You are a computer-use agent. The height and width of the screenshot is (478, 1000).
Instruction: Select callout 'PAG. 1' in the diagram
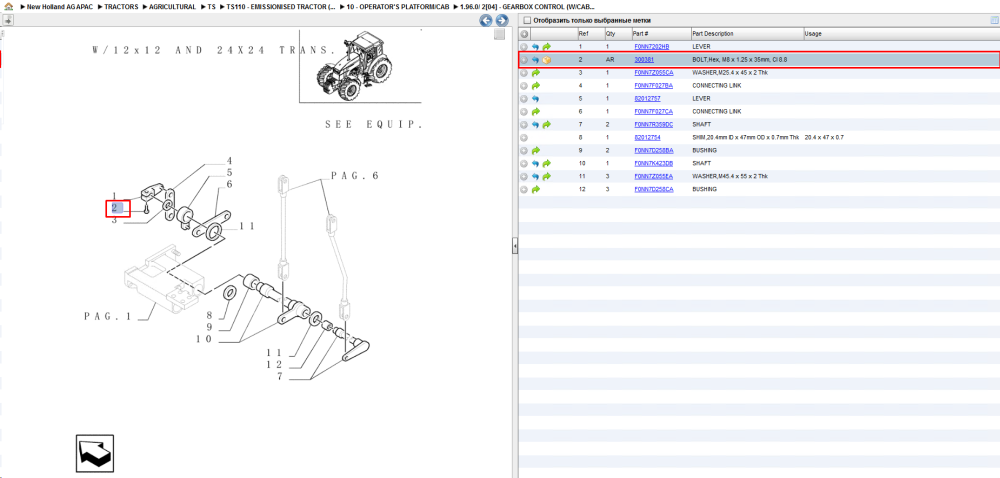click(107, 315)
